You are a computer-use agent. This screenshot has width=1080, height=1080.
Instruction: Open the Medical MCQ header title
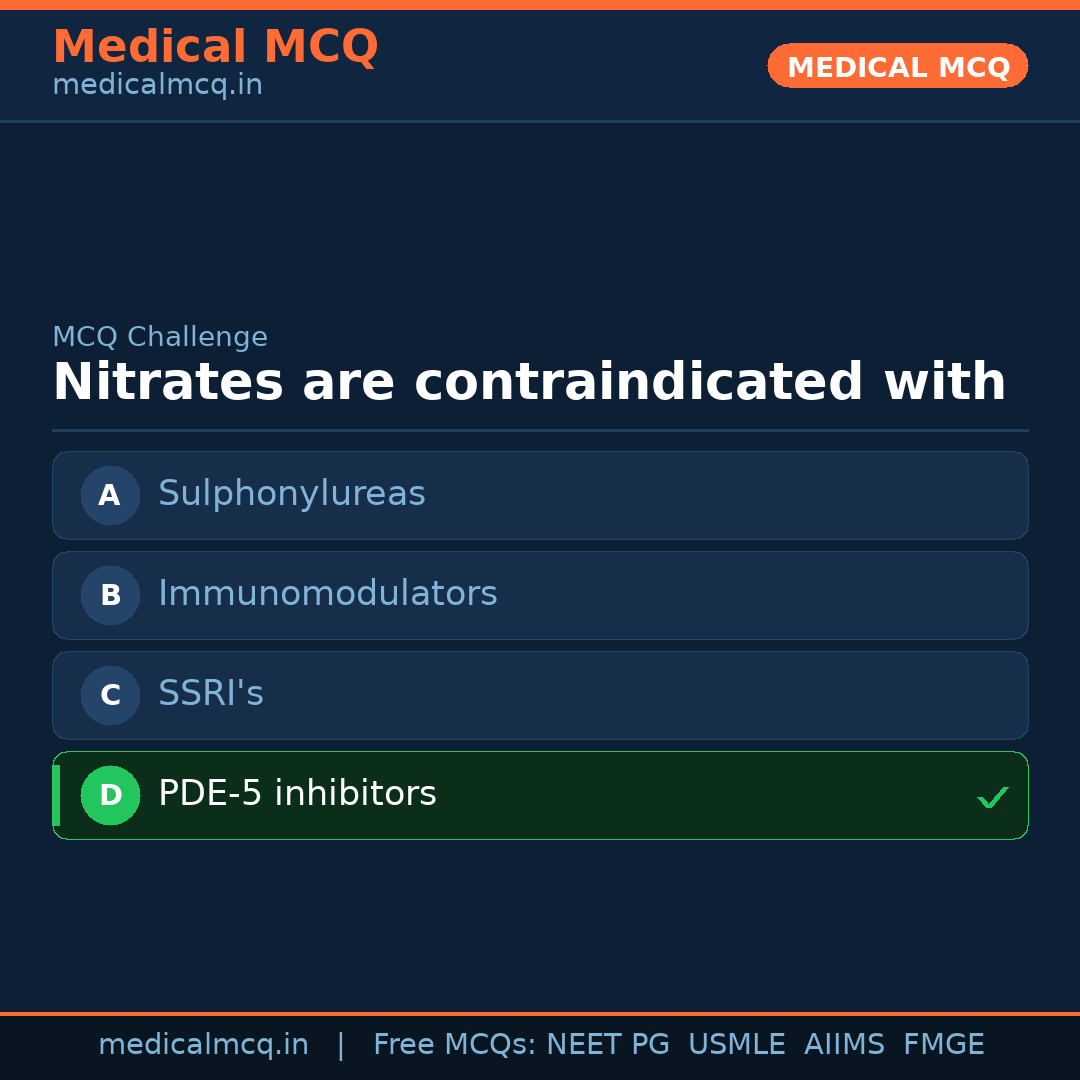point(215,47)
